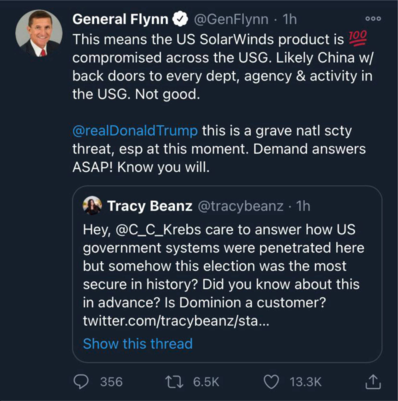
Task: Click the @tracybeanz handle
Action: (240, 206)
